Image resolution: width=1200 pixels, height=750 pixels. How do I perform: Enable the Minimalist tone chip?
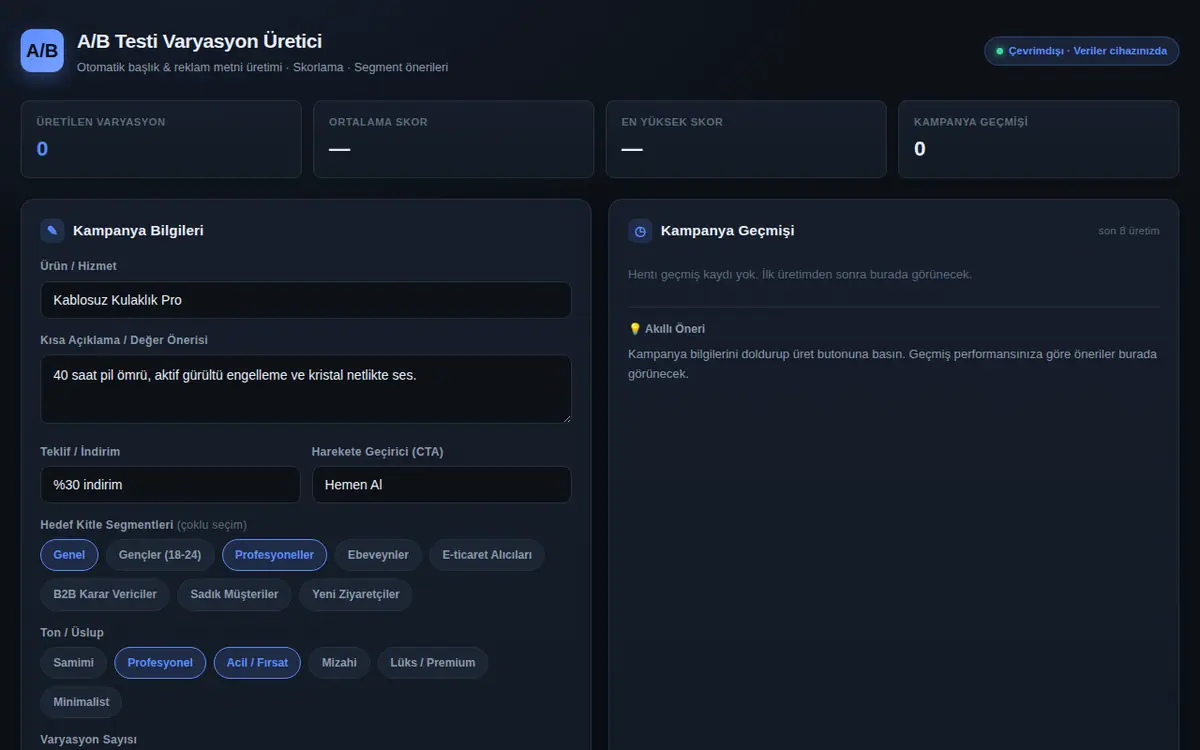click(x=81, y=702)
